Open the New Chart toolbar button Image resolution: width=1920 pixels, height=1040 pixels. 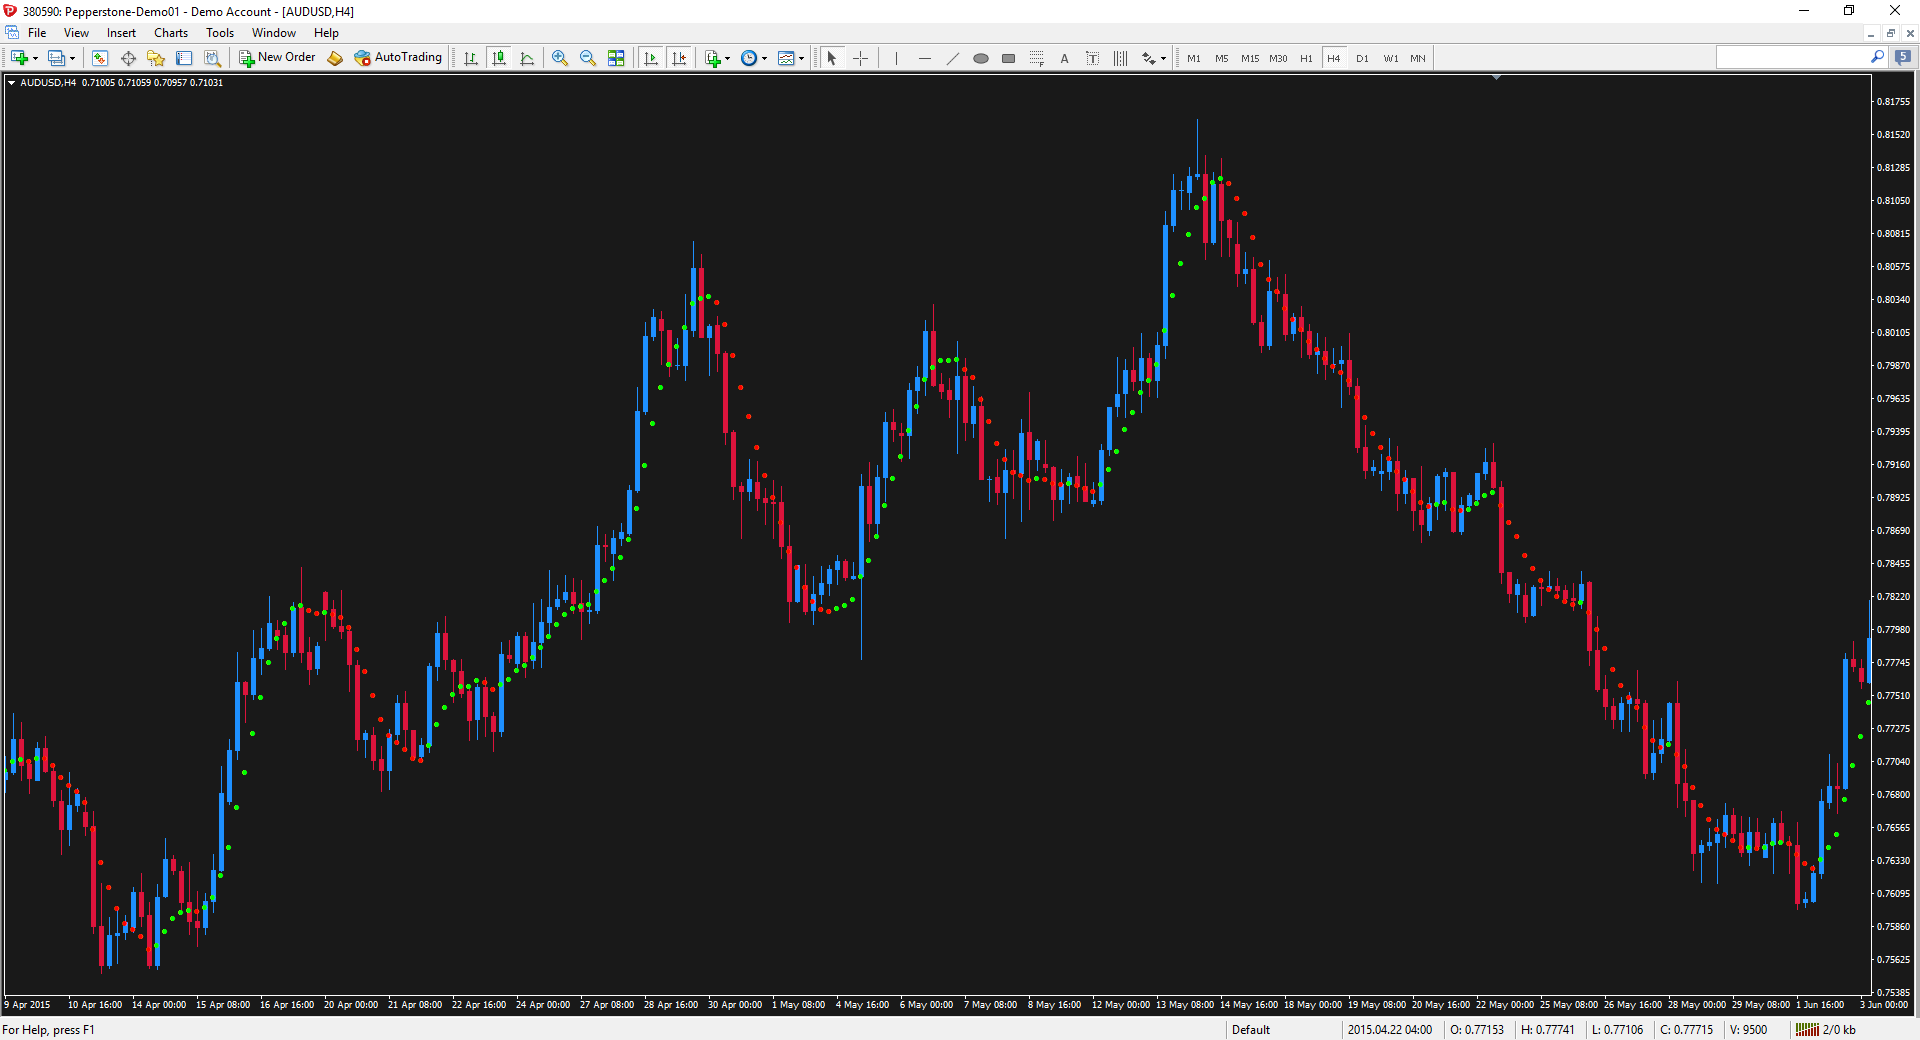pos(19,58)
